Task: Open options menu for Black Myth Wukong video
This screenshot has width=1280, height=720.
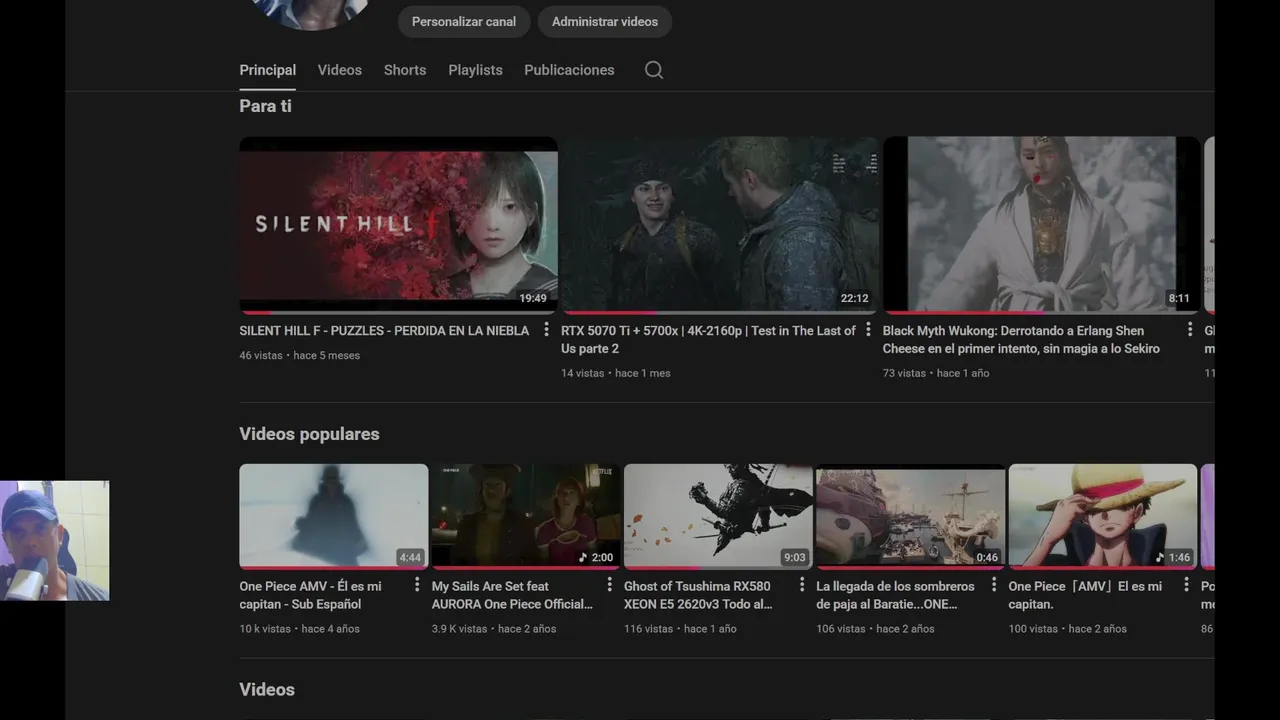Action: coord(1190,330)
